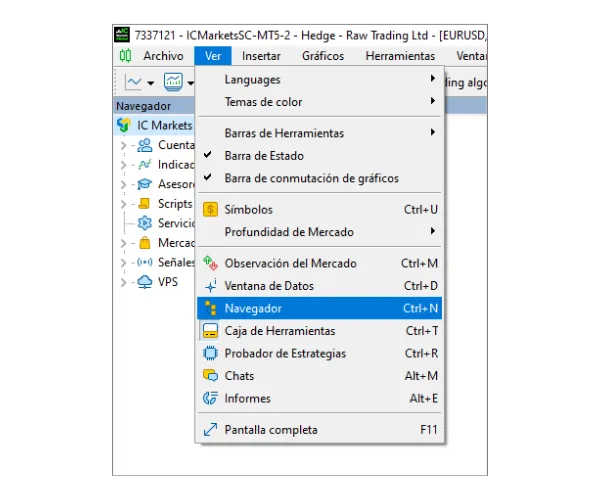Click the Navegador tree icon in menu
Screen dimensions: 600x500
210,308
